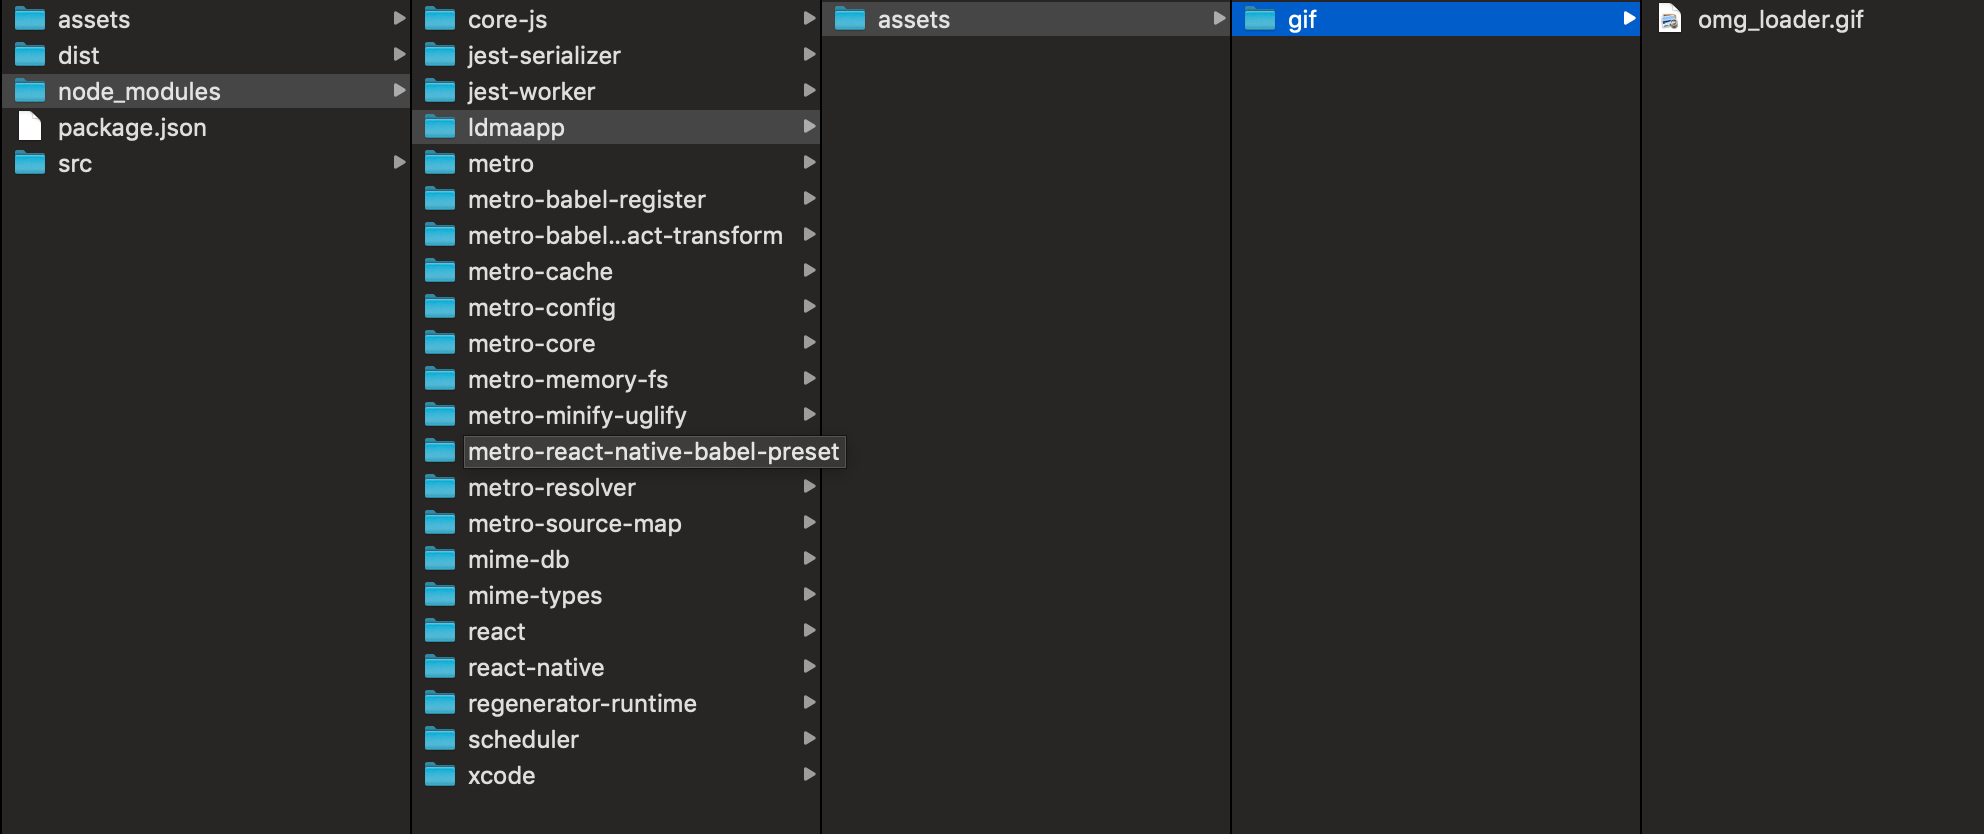Select the src folder name
The height and width of the screenshot is (834, 1984).
click(x=74, y=163)
